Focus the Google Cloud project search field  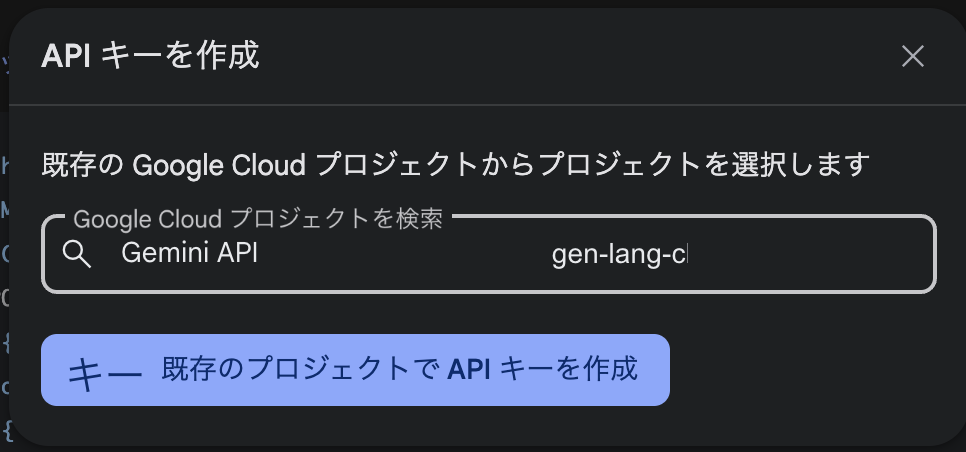[489, 254]
